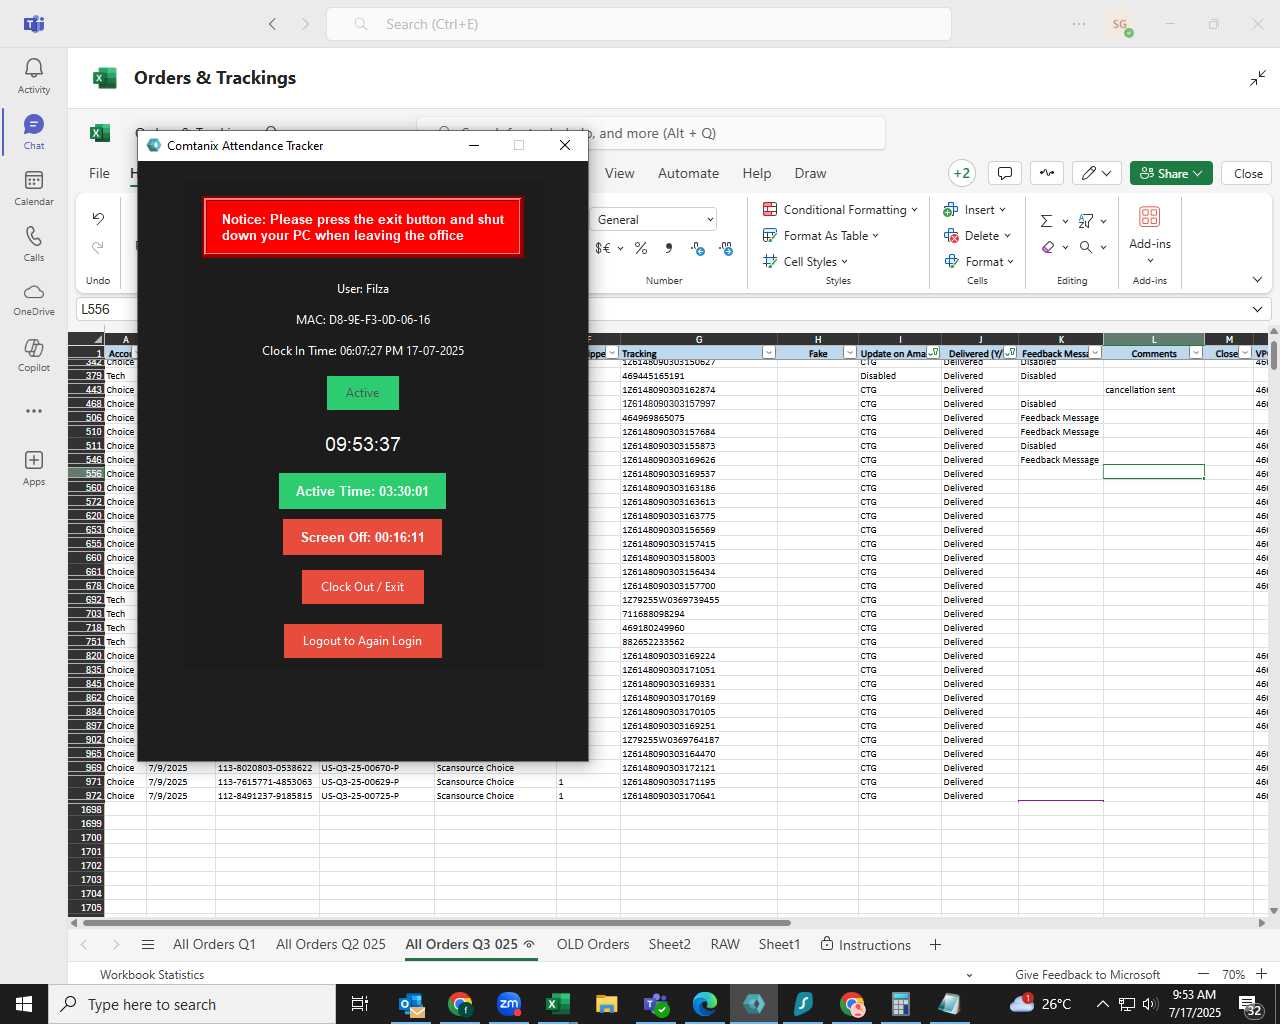This screenshot has height=1024, width=1280.
Task: Switch to the All Orders Q1 sheet
Action: (x=214, y=944)
